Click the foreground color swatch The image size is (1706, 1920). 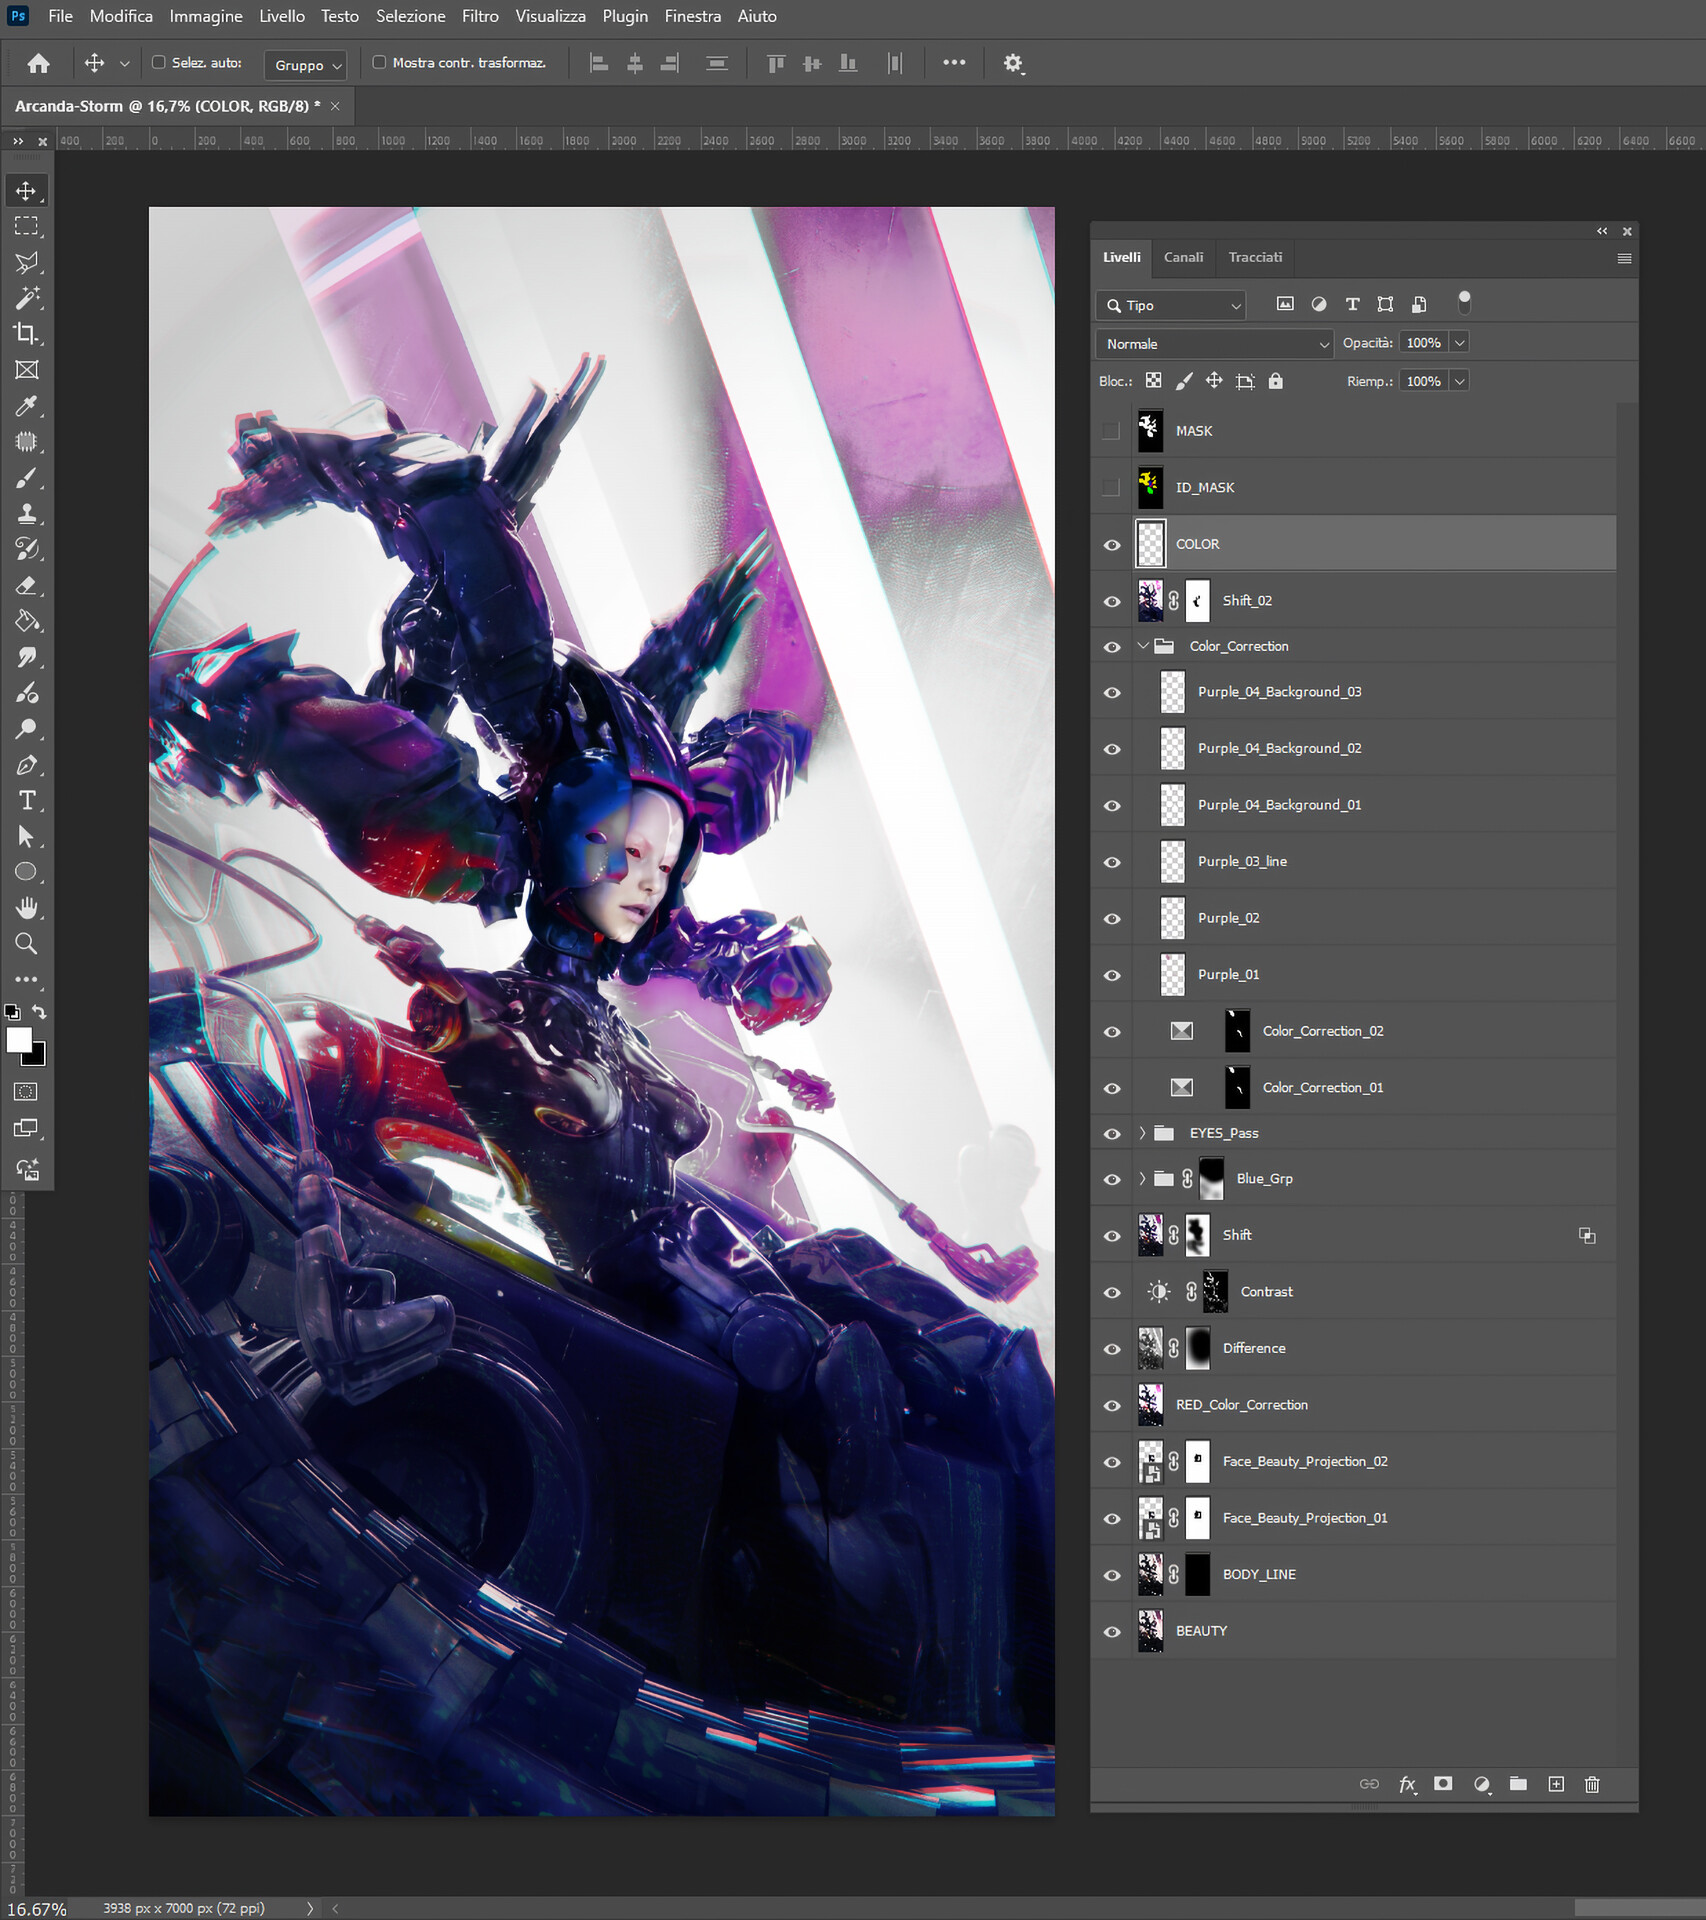point(18,1040)
